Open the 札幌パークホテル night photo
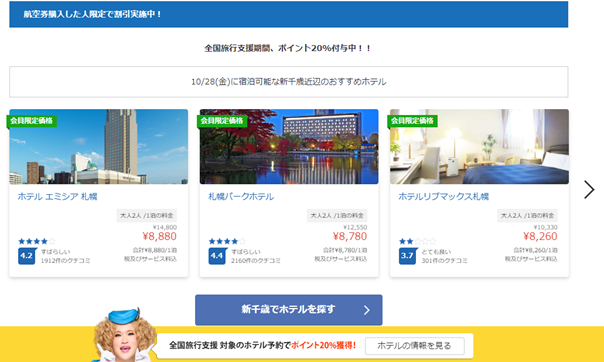This screenshot has height=362, width=604. click(x=289, y=147)
